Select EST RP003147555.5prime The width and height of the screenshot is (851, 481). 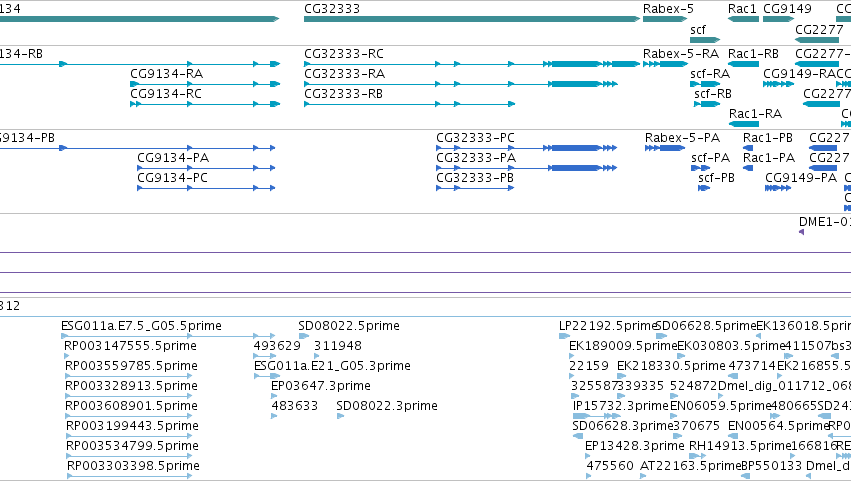130,346
